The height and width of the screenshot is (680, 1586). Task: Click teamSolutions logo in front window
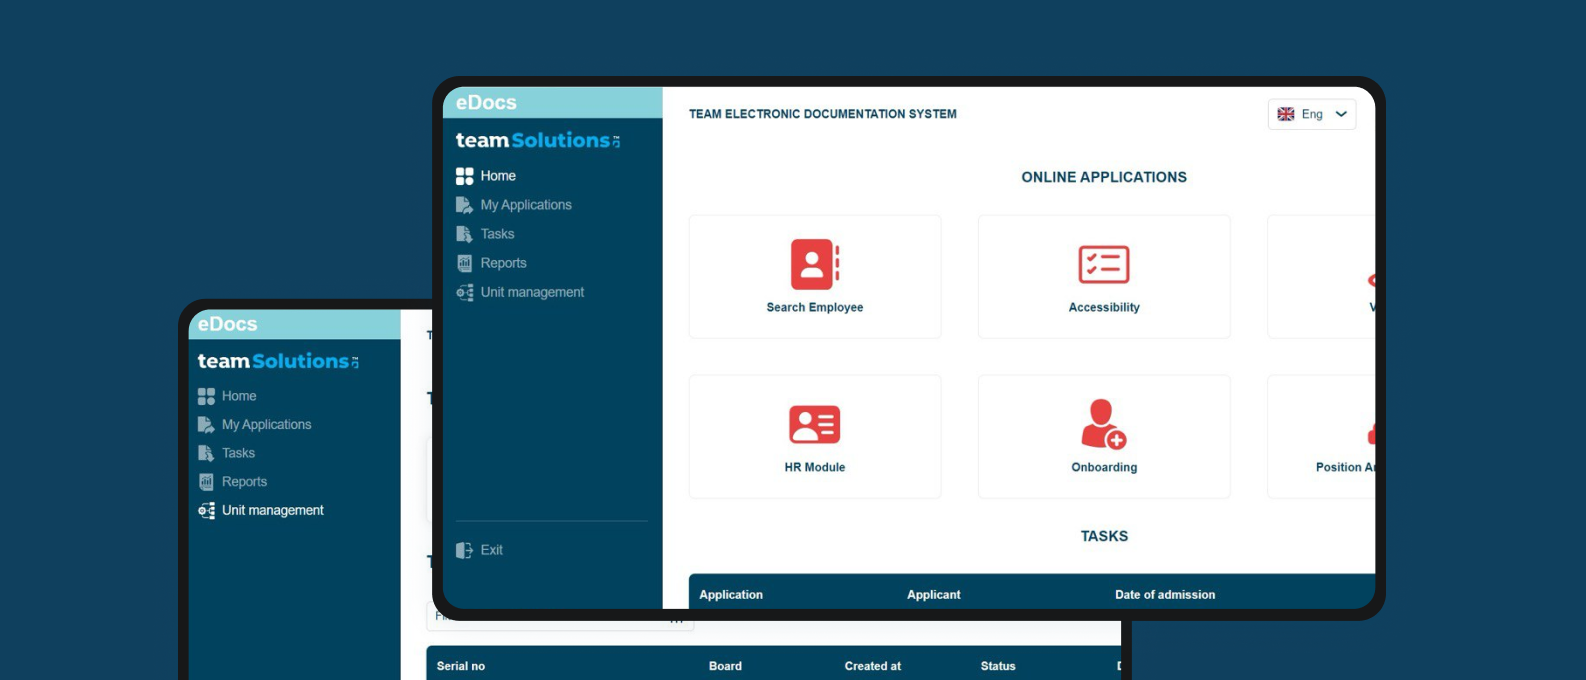(538, 141)
